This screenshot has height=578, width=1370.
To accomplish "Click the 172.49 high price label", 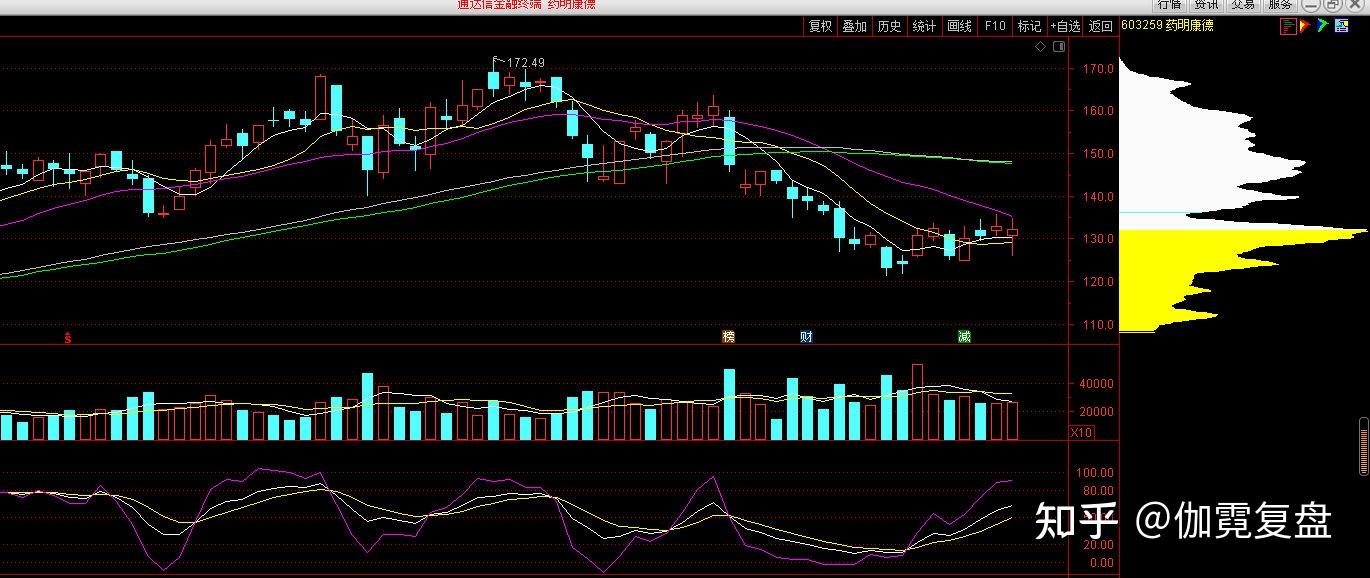I will pos(525,63).
